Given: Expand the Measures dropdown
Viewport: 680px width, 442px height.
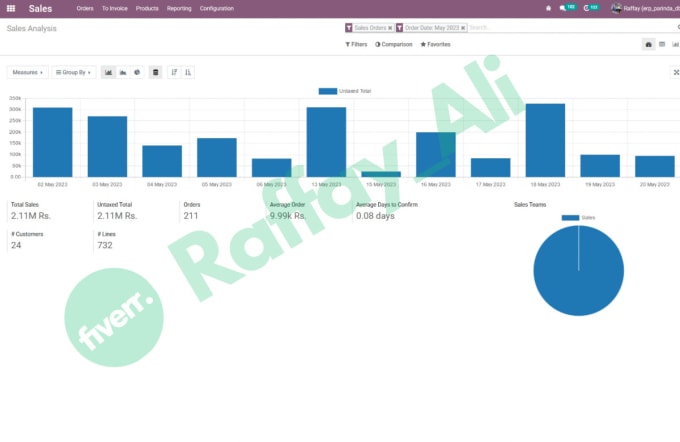Looking at the screenshot, I should pyautogui.click(x=28, y=72).
